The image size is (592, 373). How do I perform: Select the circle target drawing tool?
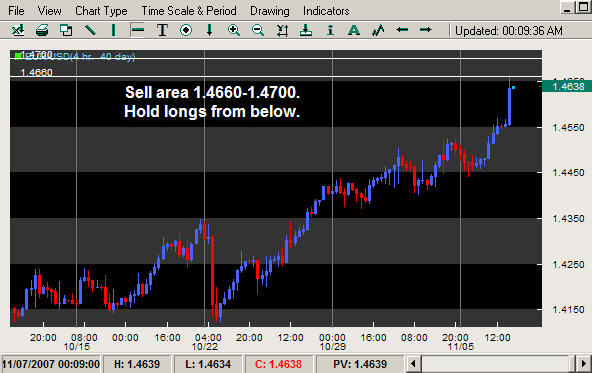tap(186, 30)
